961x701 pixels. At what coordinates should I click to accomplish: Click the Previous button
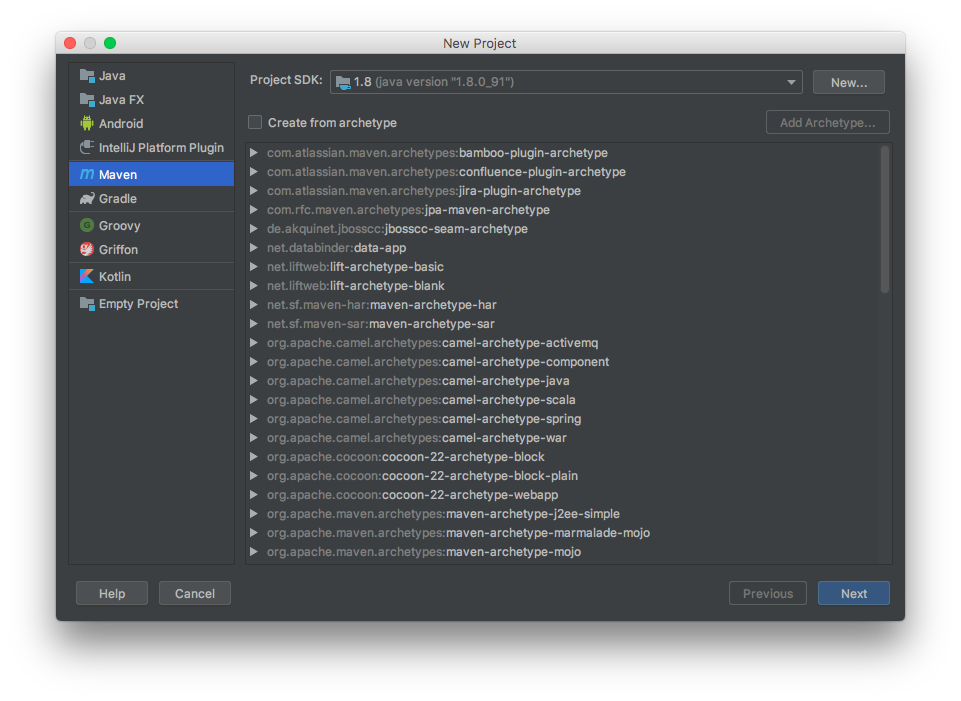(768, 593)
